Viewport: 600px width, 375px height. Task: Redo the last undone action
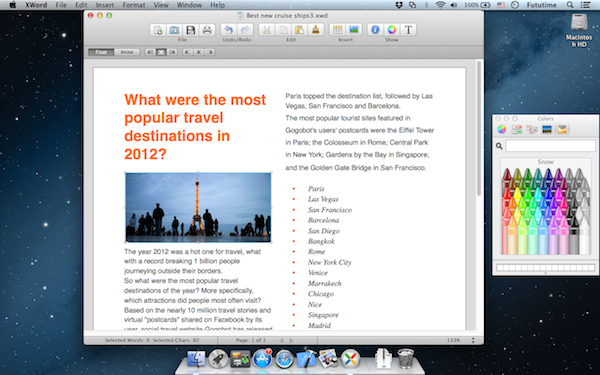tap(245, 30)
